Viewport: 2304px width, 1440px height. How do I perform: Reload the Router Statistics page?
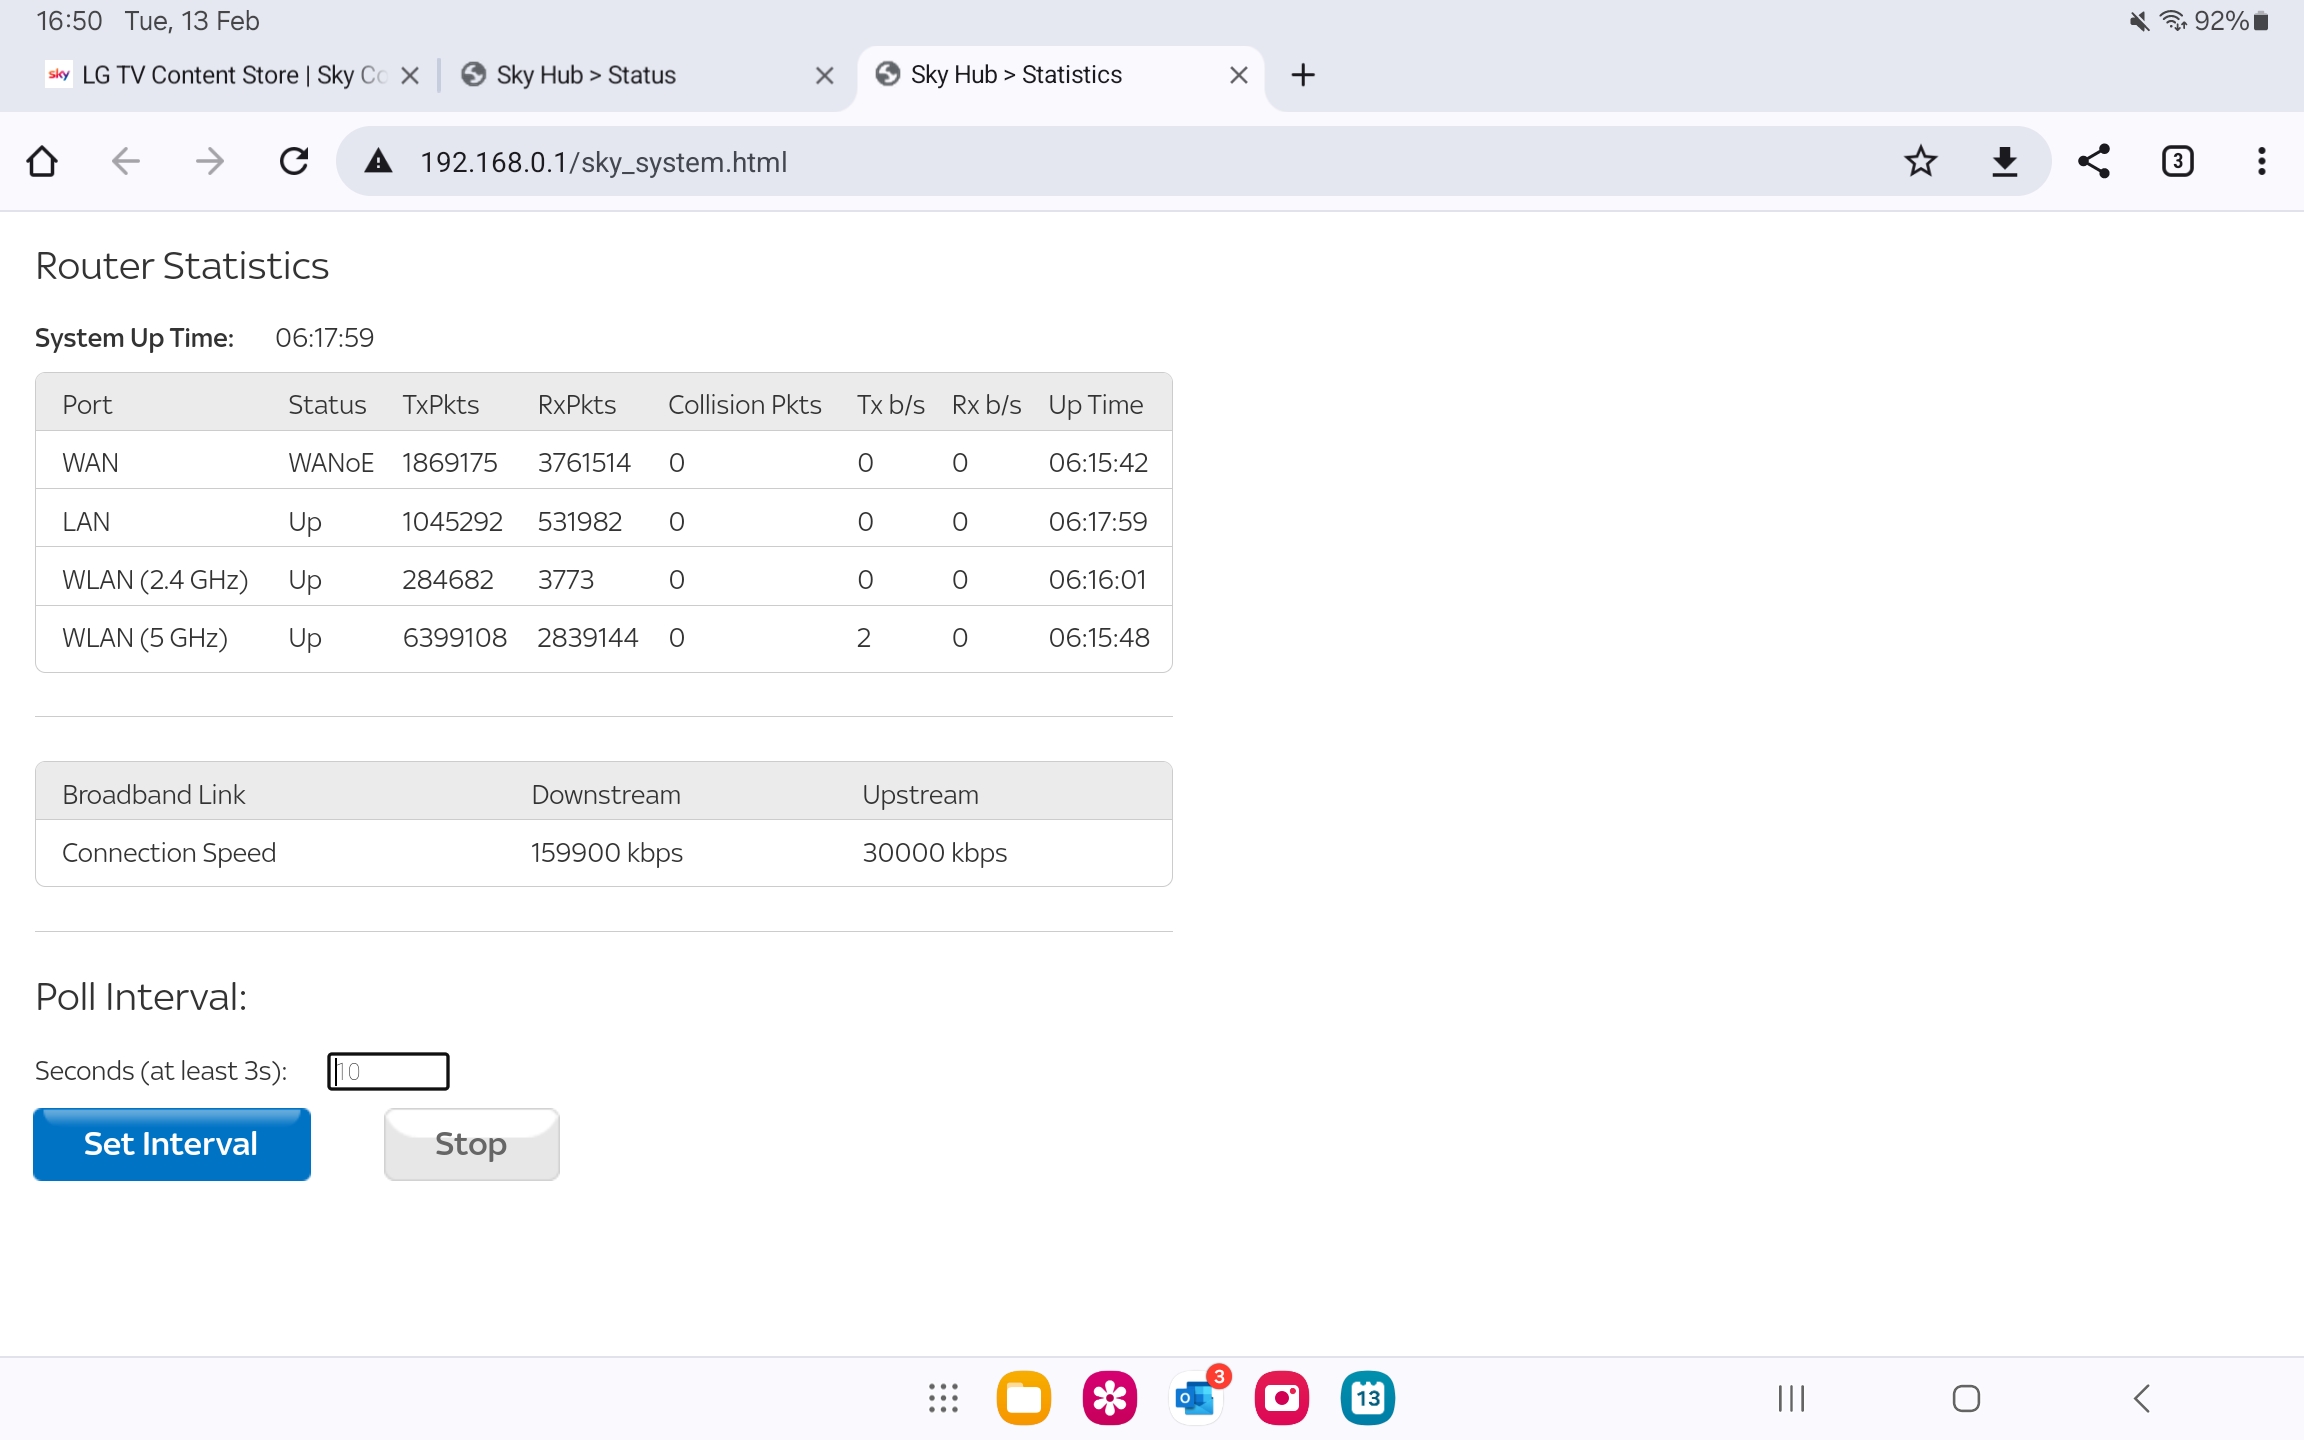293,161
